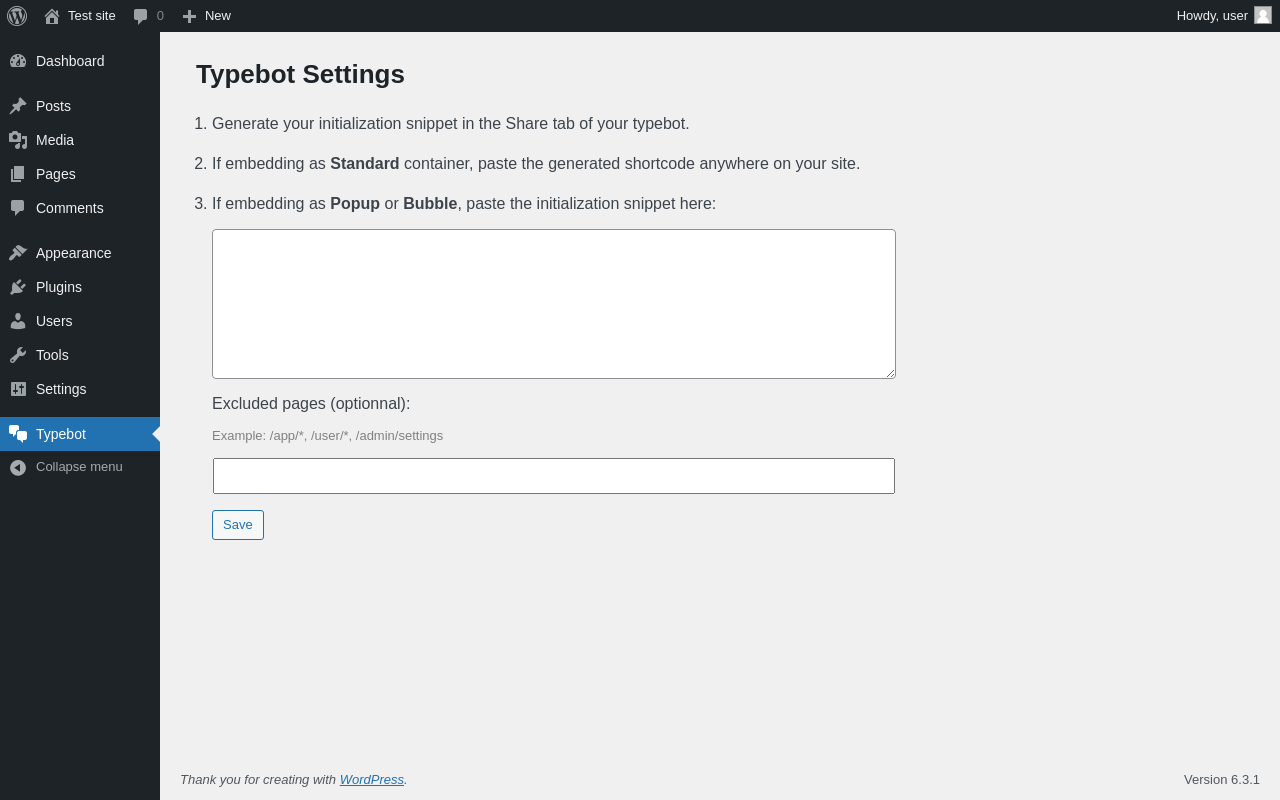Click the Dashboard gauge icon
This screenshot has width=1280, height=800.
(18, 61)
